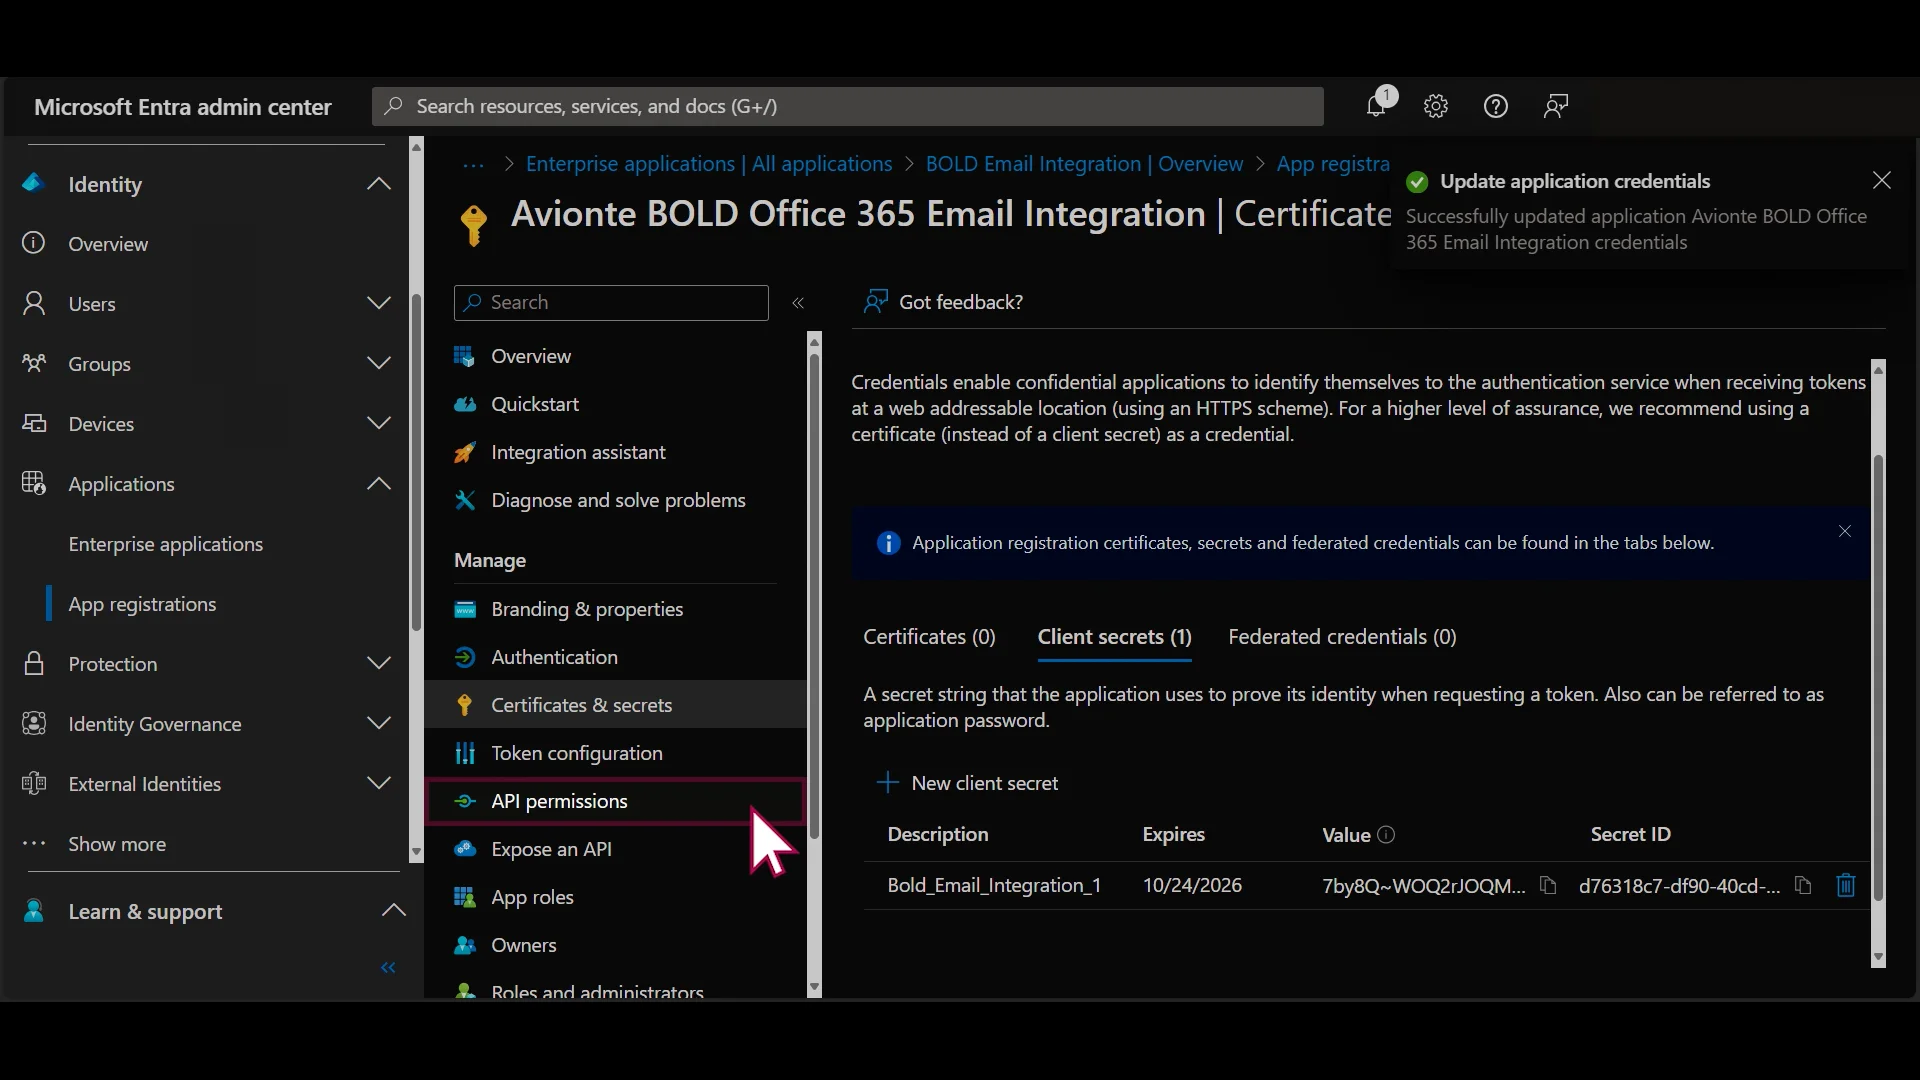Collapse the left navigation sidebar
The width and height of the screenshot is (1920, 1080).
pyautogui.click(x=389, y=968)
